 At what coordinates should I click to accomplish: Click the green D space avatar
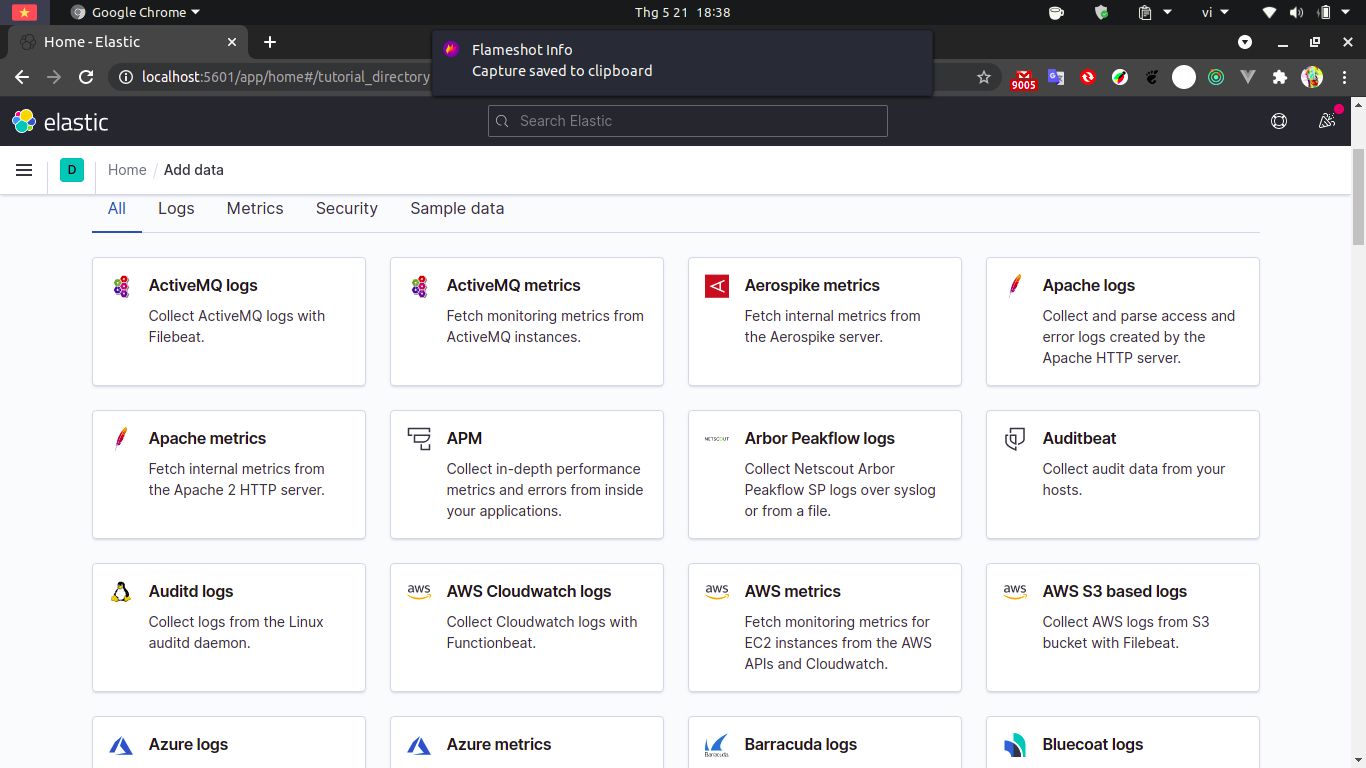click(71, 170)
